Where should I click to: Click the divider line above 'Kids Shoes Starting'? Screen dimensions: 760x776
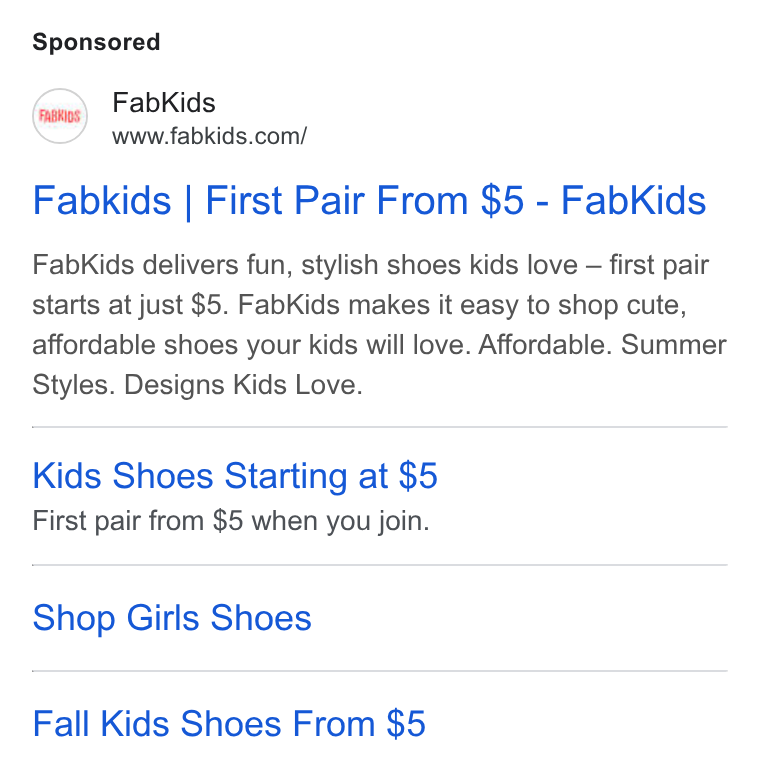tap(380, 427)
